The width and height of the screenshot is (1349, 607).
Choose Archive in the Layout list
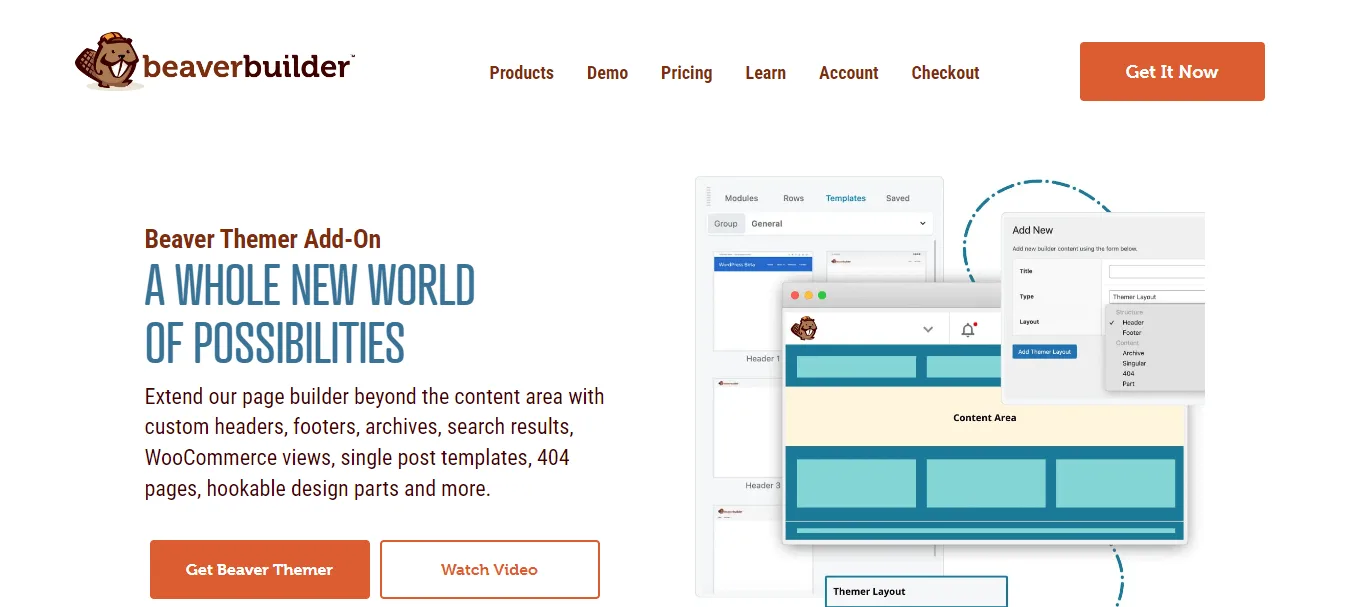(x=1133, y=353)
